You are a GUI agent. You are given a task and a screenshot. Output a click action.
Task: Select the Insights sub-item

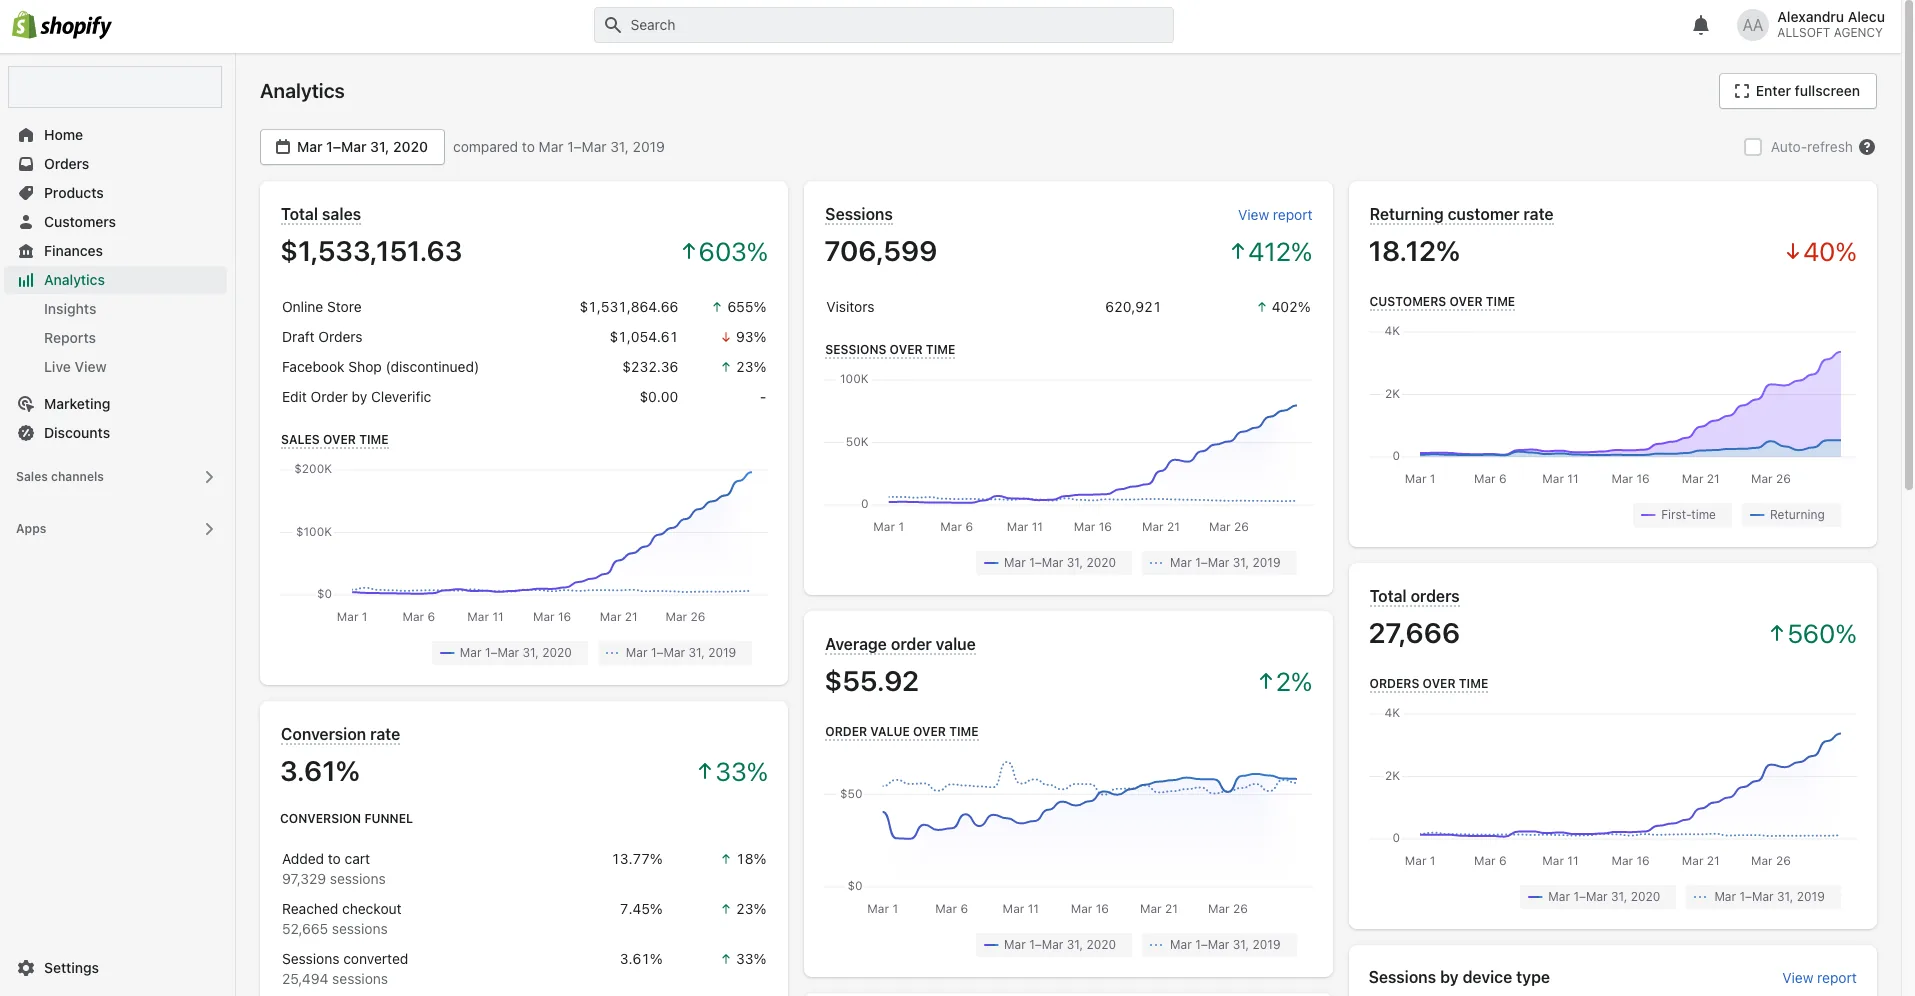(x=70, y=309)
